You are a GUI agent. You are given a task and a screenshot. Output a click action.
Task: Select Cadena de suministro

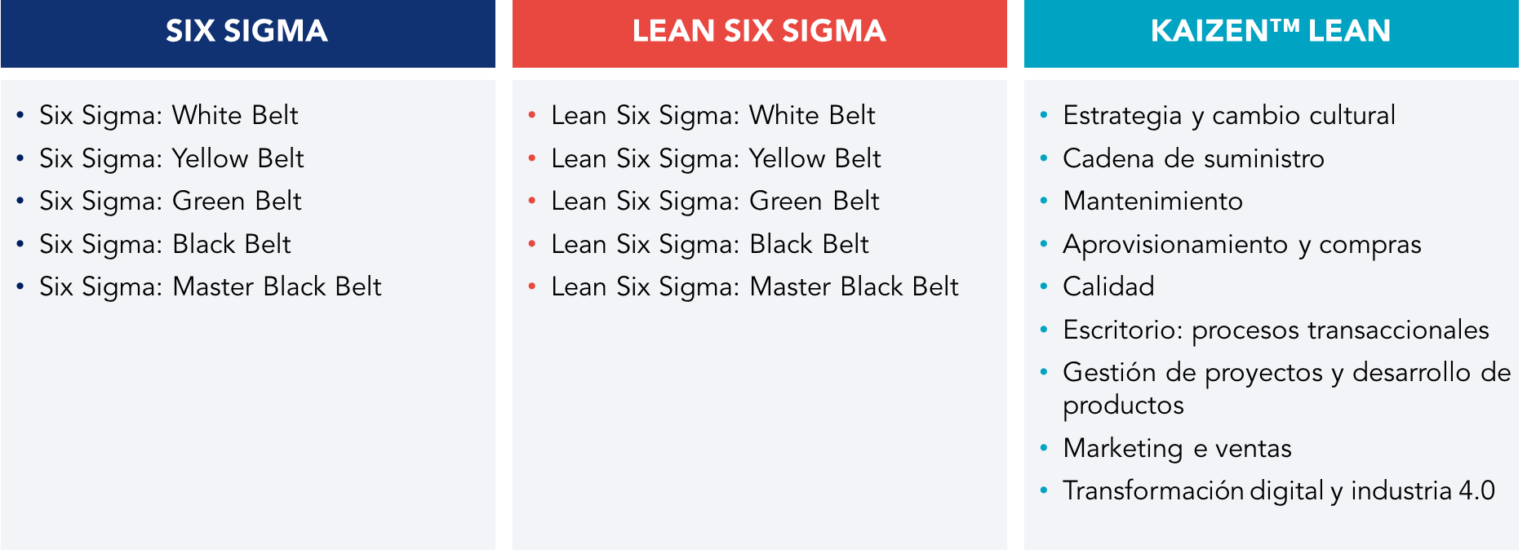pyautogui.click(x=1193, y=159)
